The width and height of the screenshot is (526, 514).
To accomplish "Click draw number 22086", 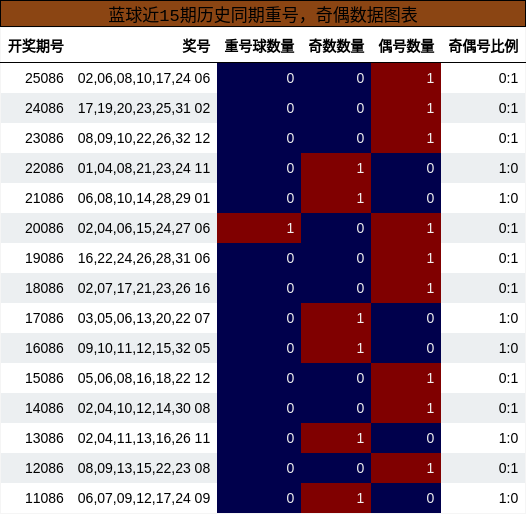I will pyautogui.click(x=44, y=168).
